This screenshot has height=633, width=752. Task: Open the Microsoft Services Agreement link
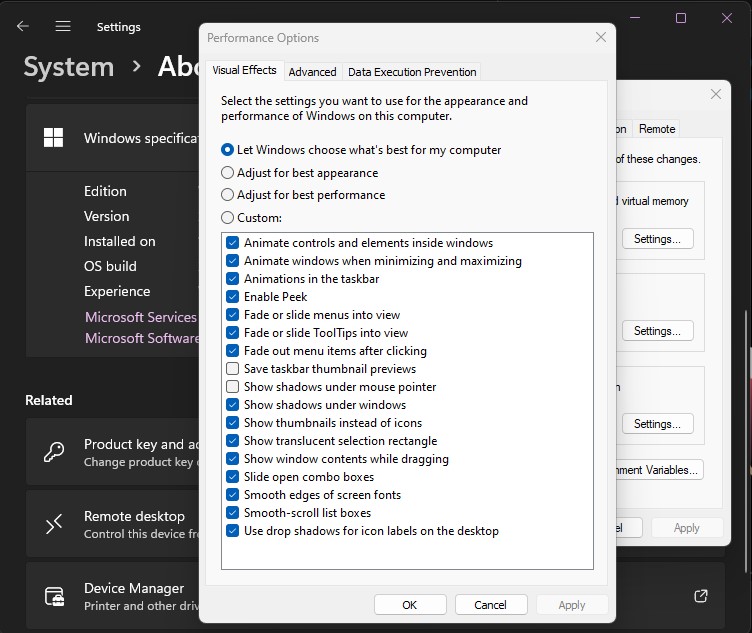coord(141,317)
